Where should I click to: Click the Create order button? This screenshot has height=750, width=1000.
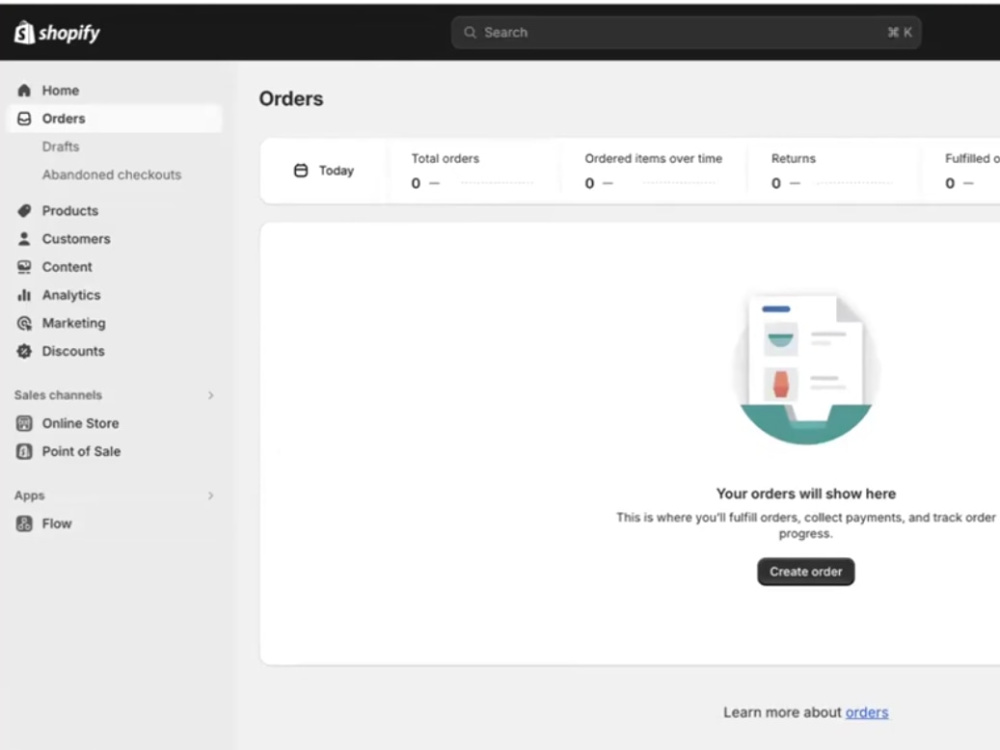(805, 571)
